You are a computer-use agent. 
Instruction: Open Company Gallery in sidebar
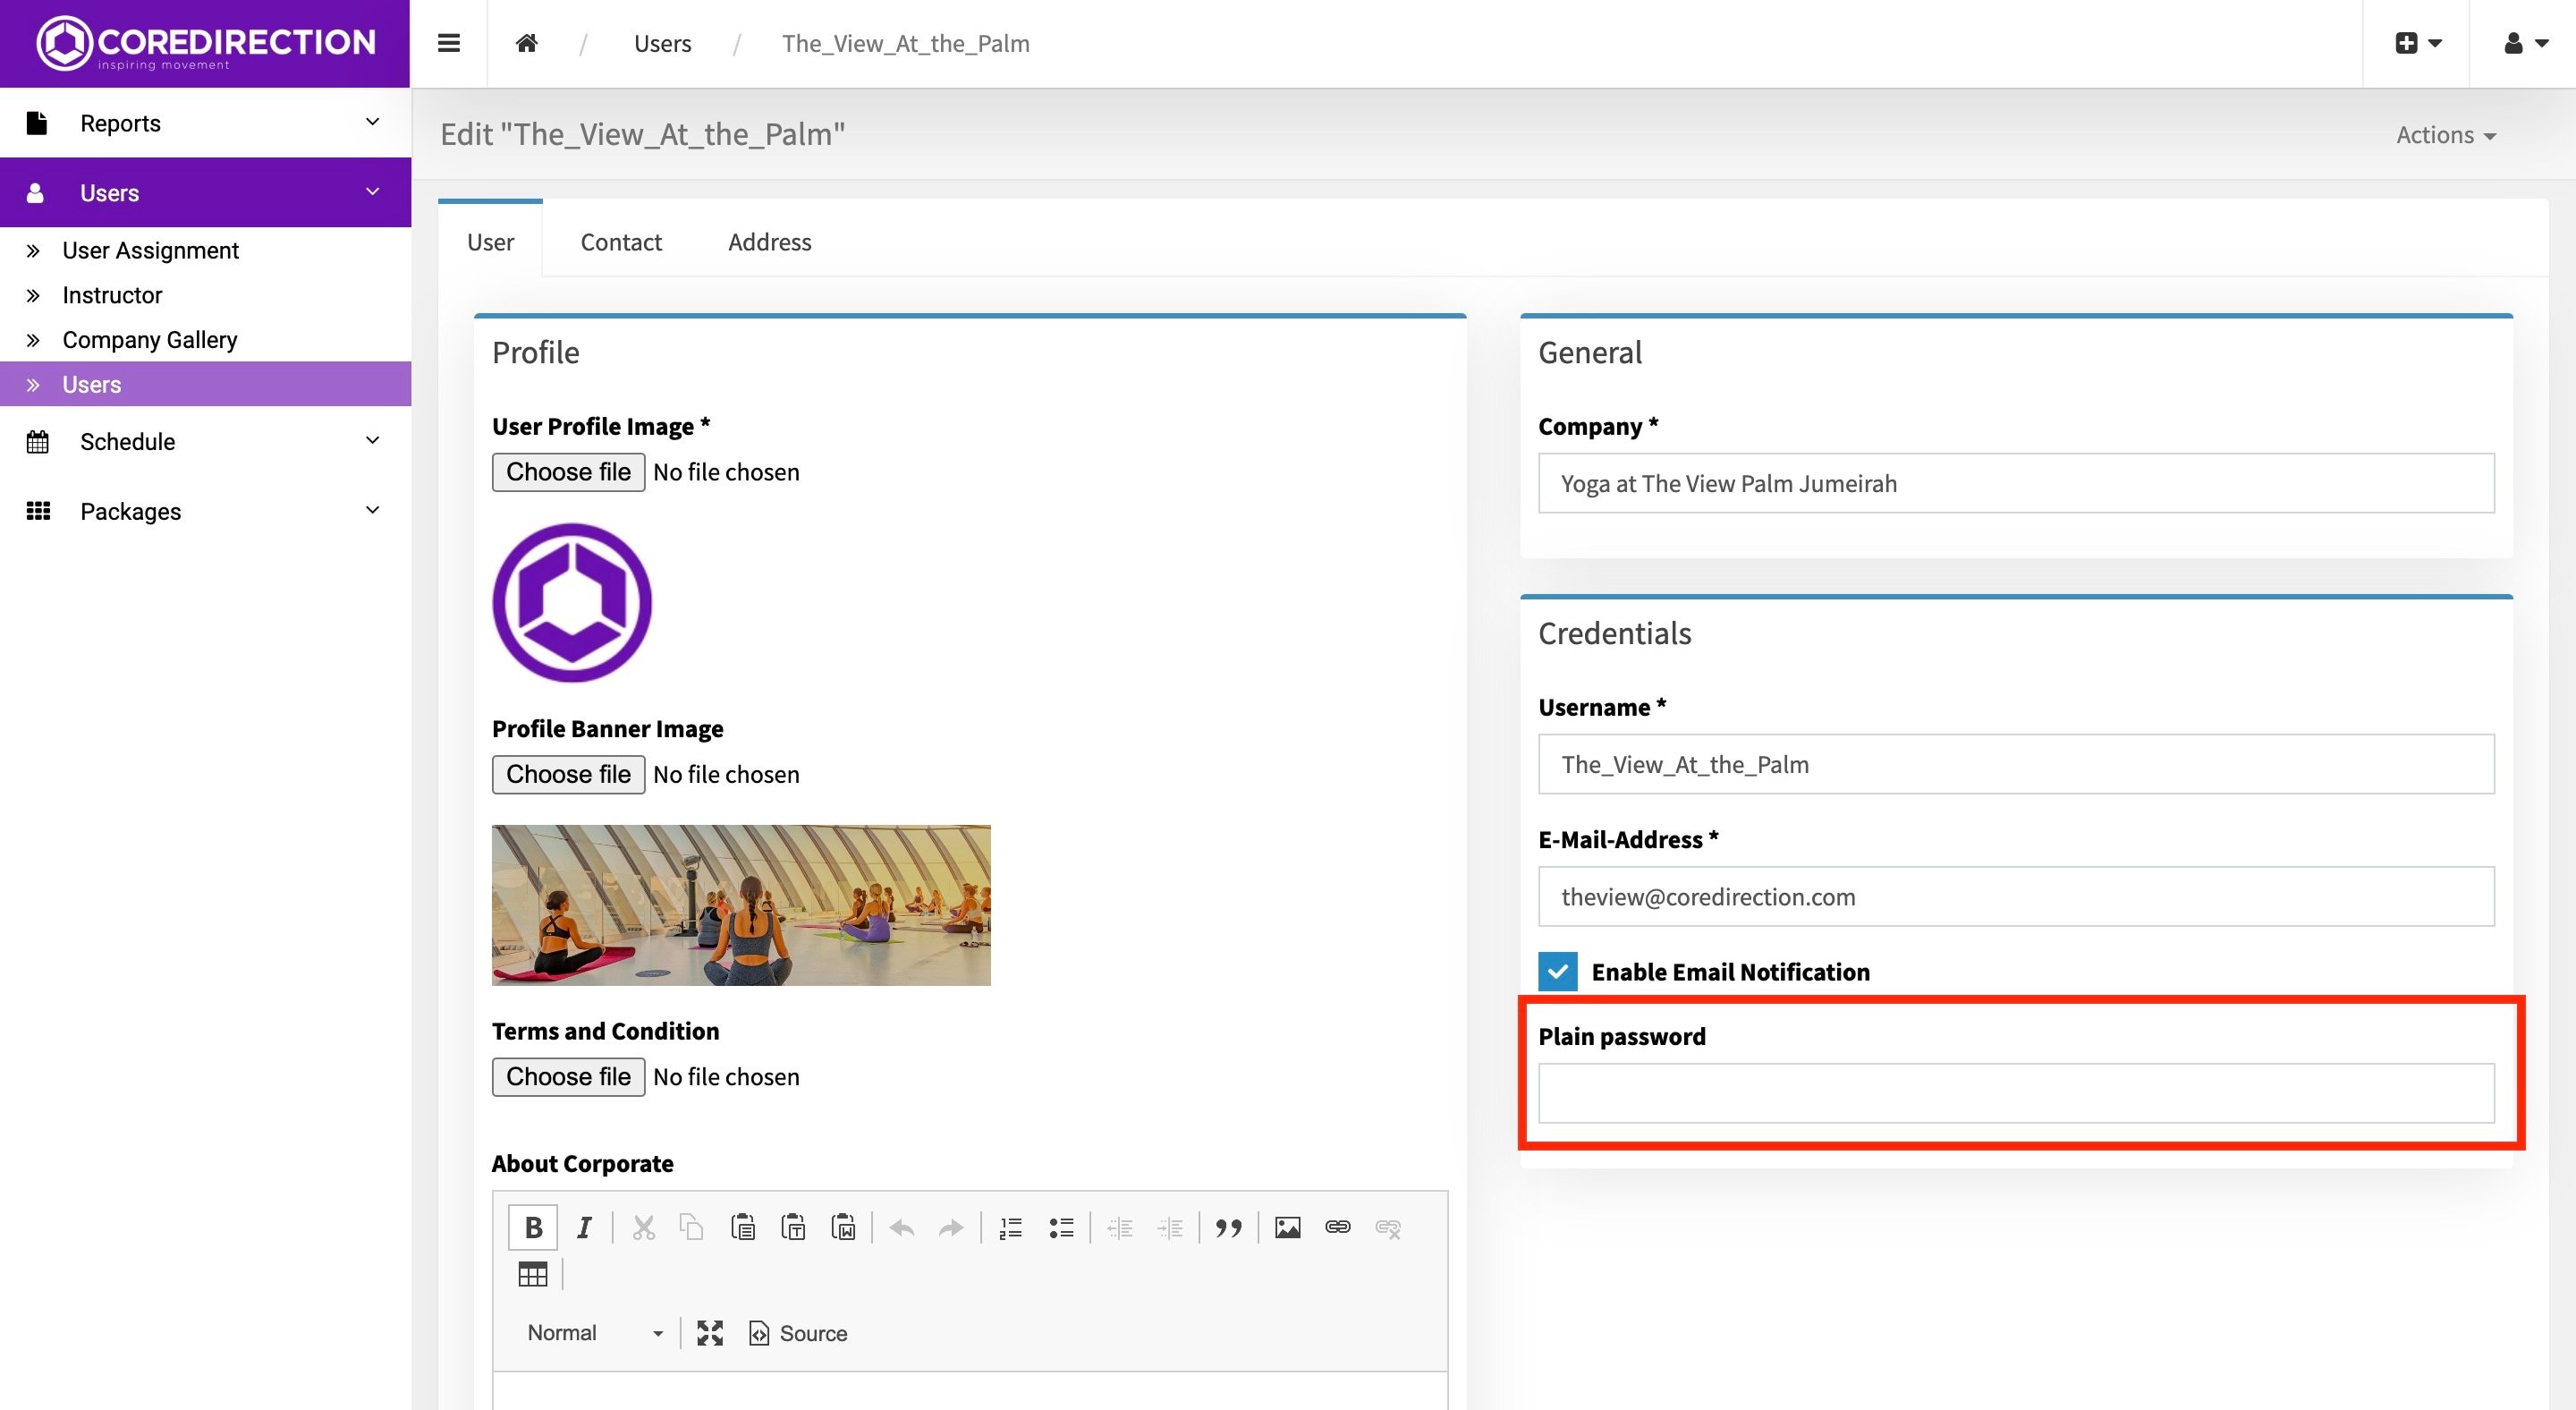pos(205,339)
